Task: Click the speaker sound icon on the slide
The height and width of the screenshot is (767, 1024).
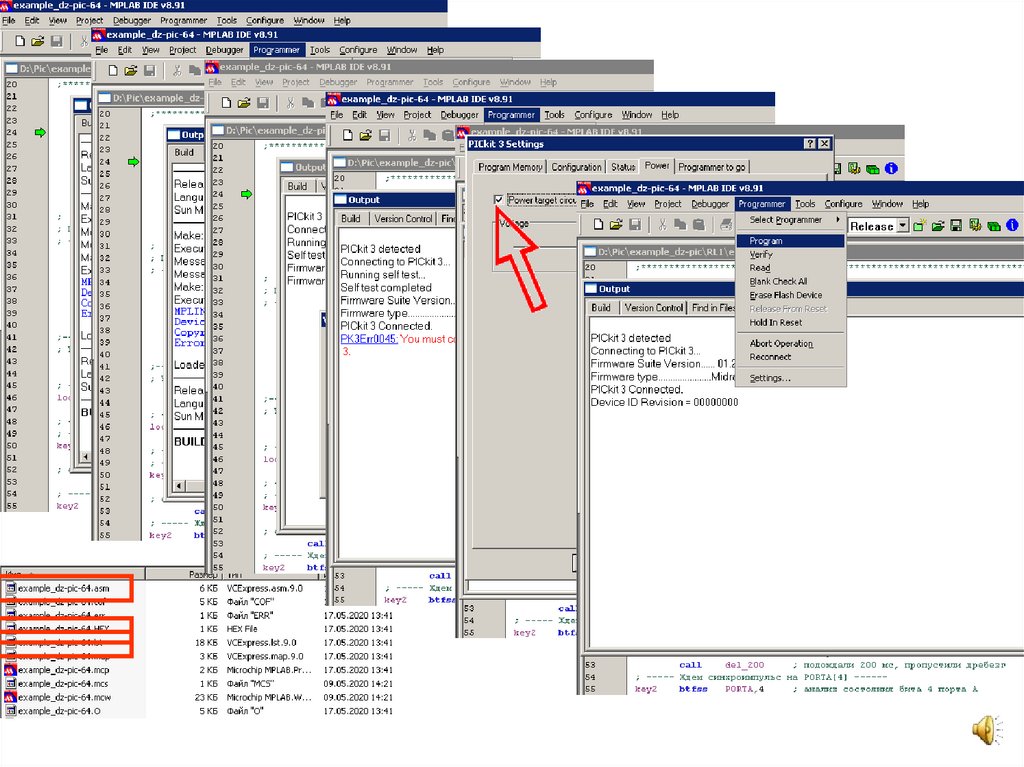Action: pos(987,730)
